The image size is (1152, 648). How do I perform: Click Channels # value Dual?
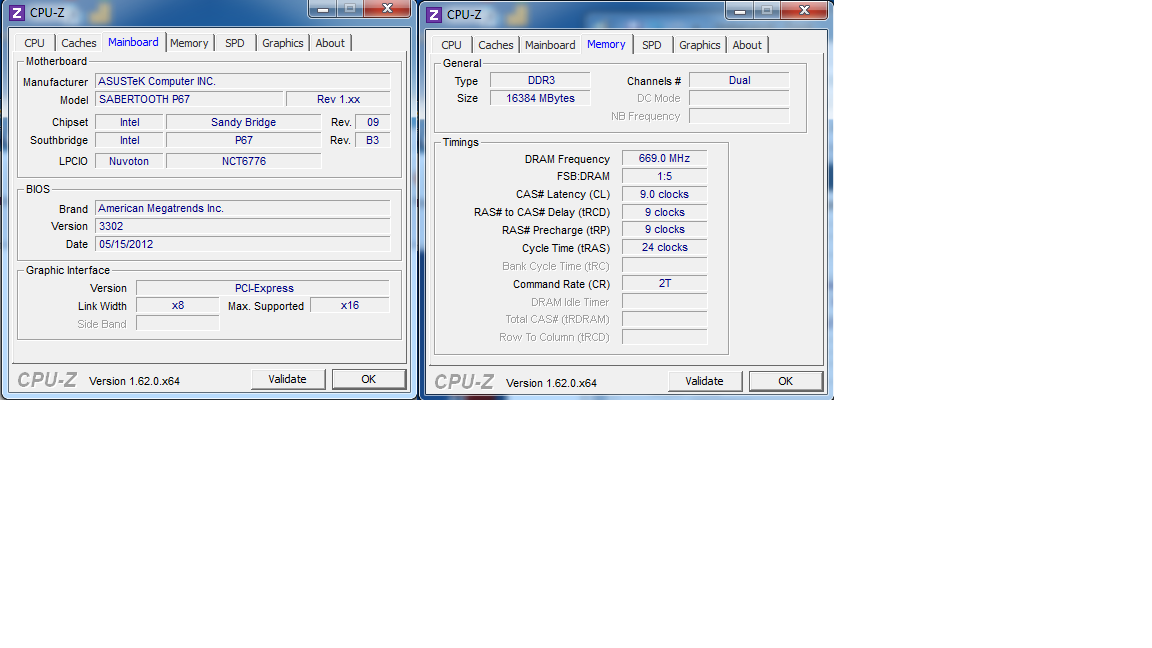coord(739,81)
